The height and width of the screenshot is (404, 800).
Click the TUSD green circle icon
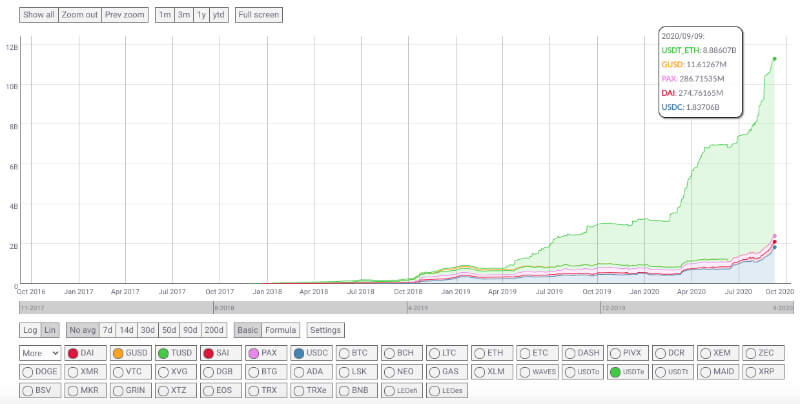163,353
